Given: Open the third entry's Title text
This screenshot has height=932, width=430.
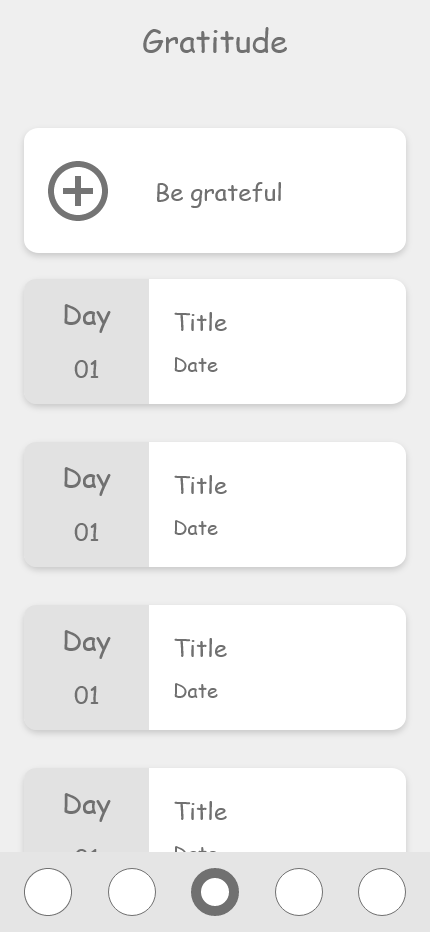Looking at the screenshot, I should [200, 648].
